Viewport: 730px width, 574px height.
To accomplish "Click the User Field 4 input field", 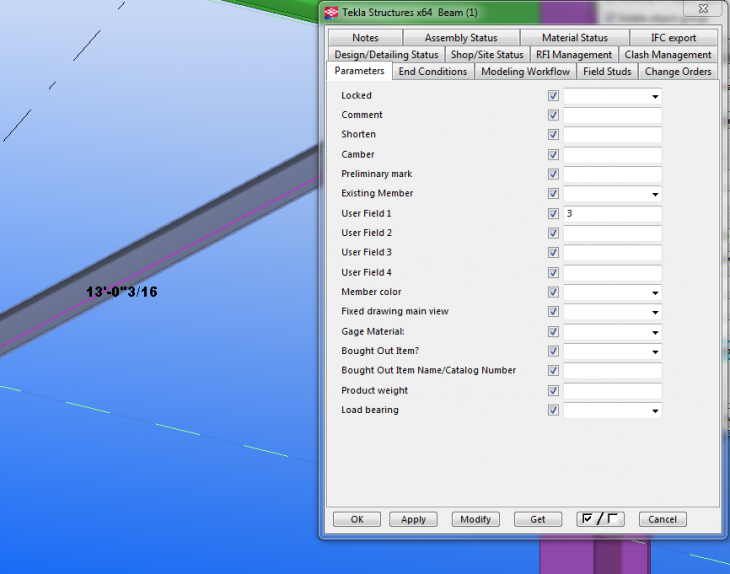I will 613,273.
